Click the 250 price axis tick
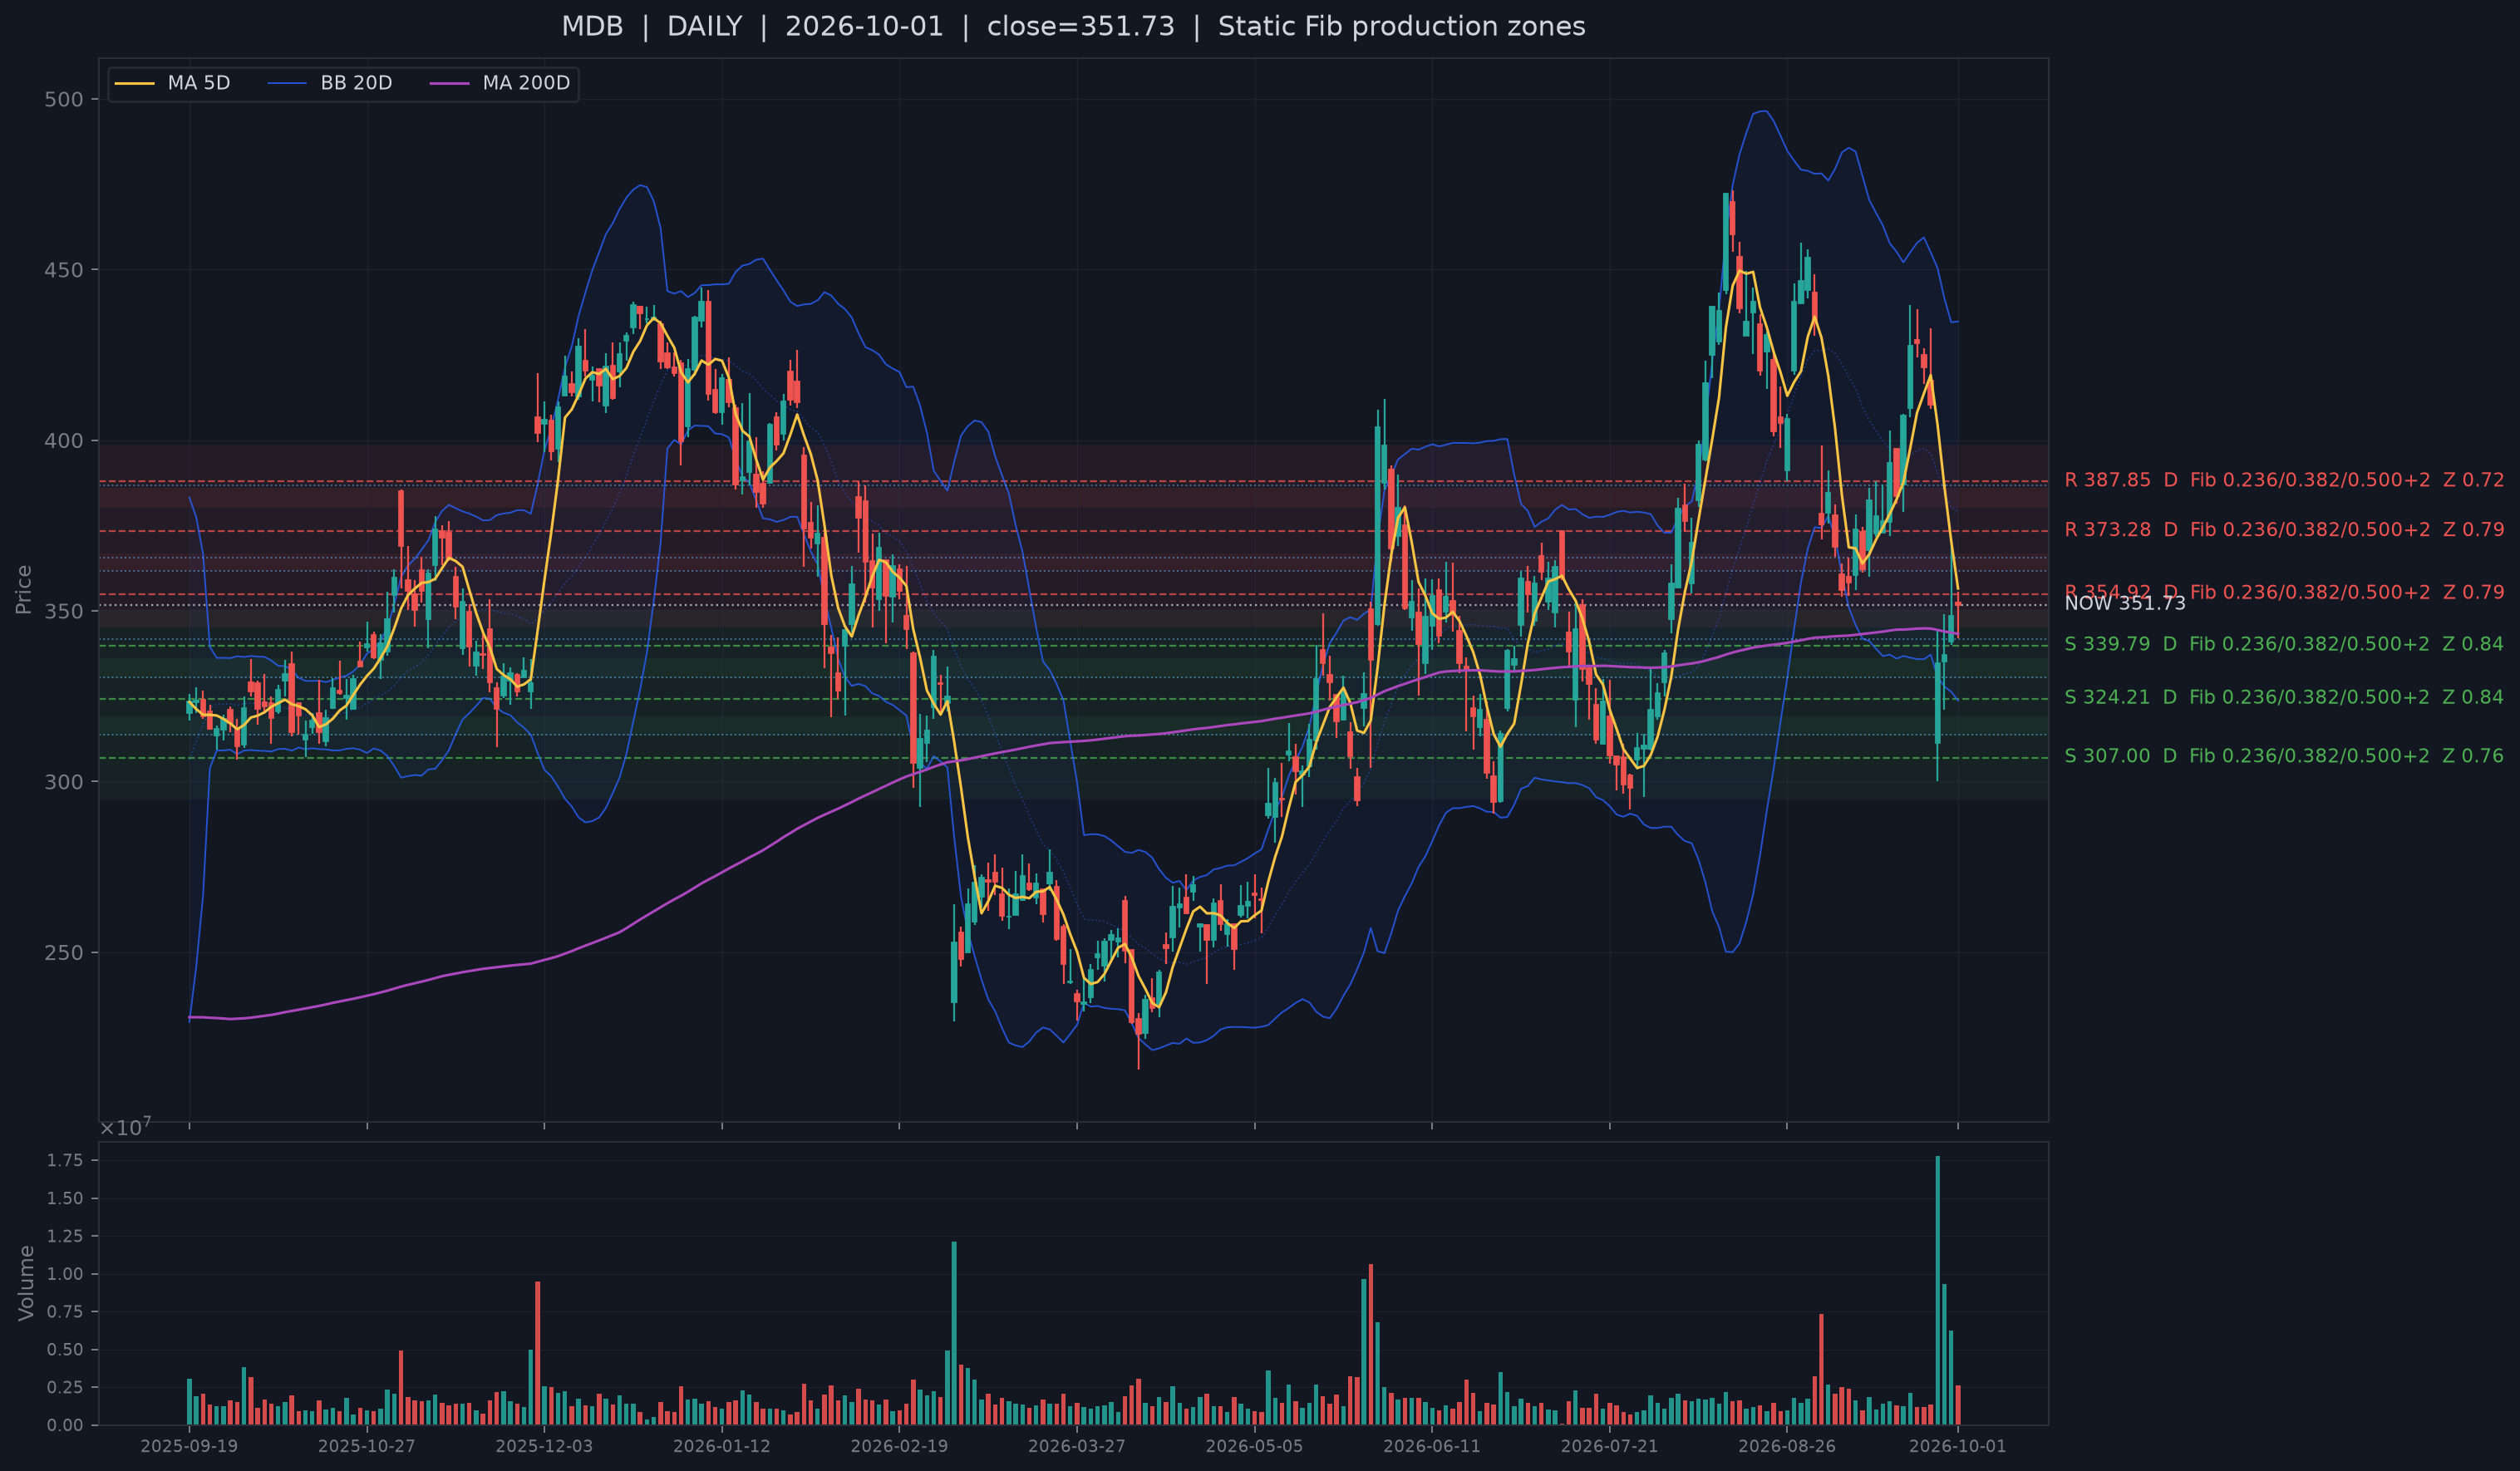This screenshot has height=1471, width=2520. [x=64, y=953]
